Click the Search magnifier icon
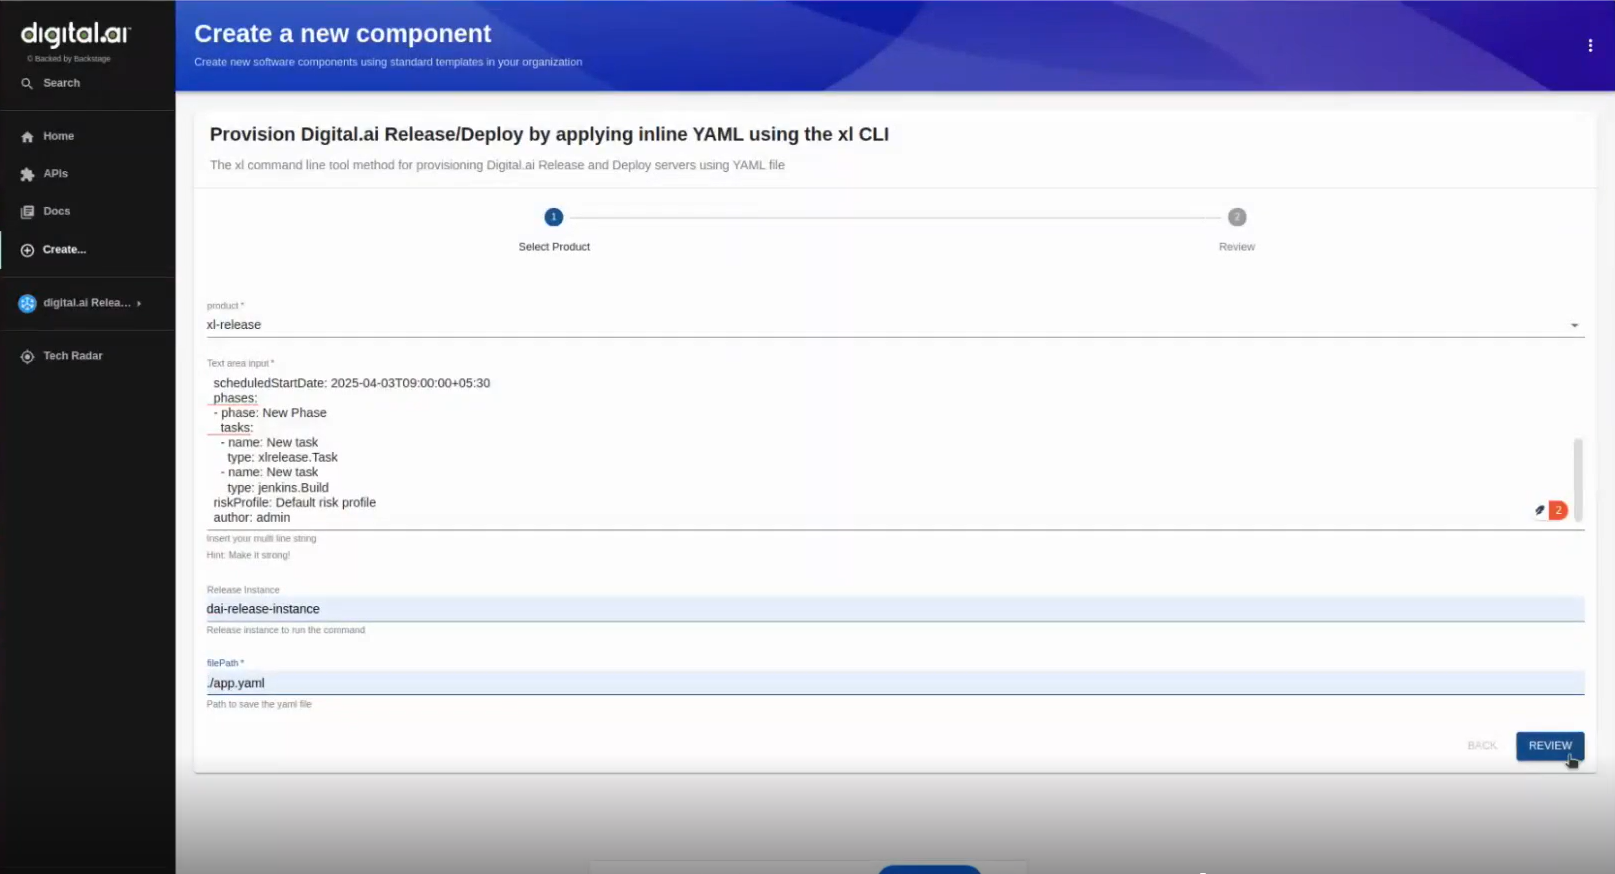The width and height of the screenshot is (1615, 874). [27, 84]
